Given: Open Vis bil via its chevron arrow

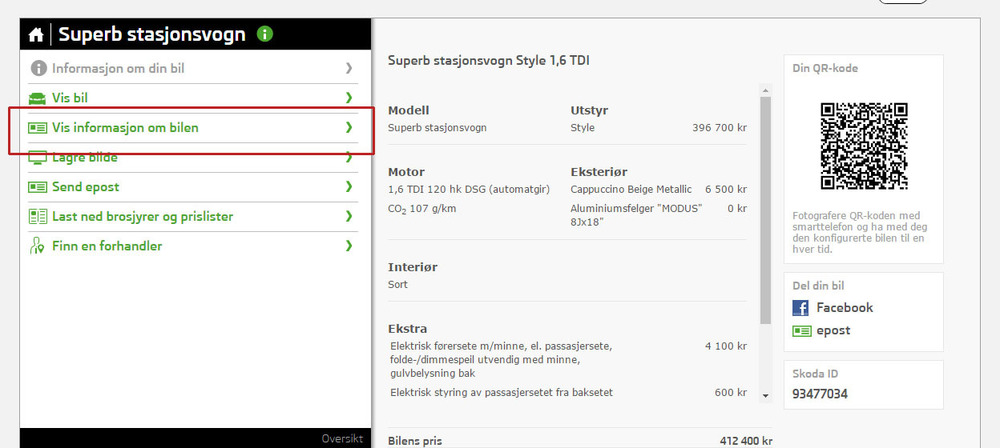Looking at the screenshot, I should click(x=349, y=98).
